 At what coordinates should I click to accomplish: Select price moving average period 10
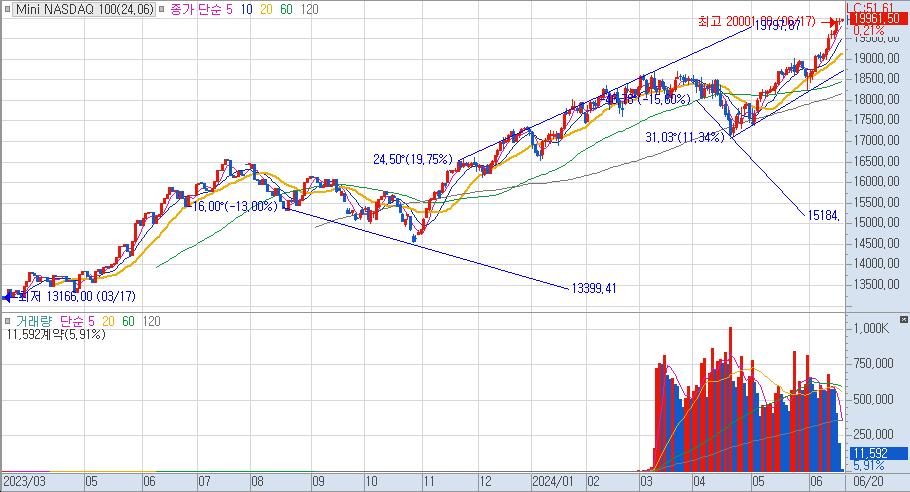tap(246, 9)
